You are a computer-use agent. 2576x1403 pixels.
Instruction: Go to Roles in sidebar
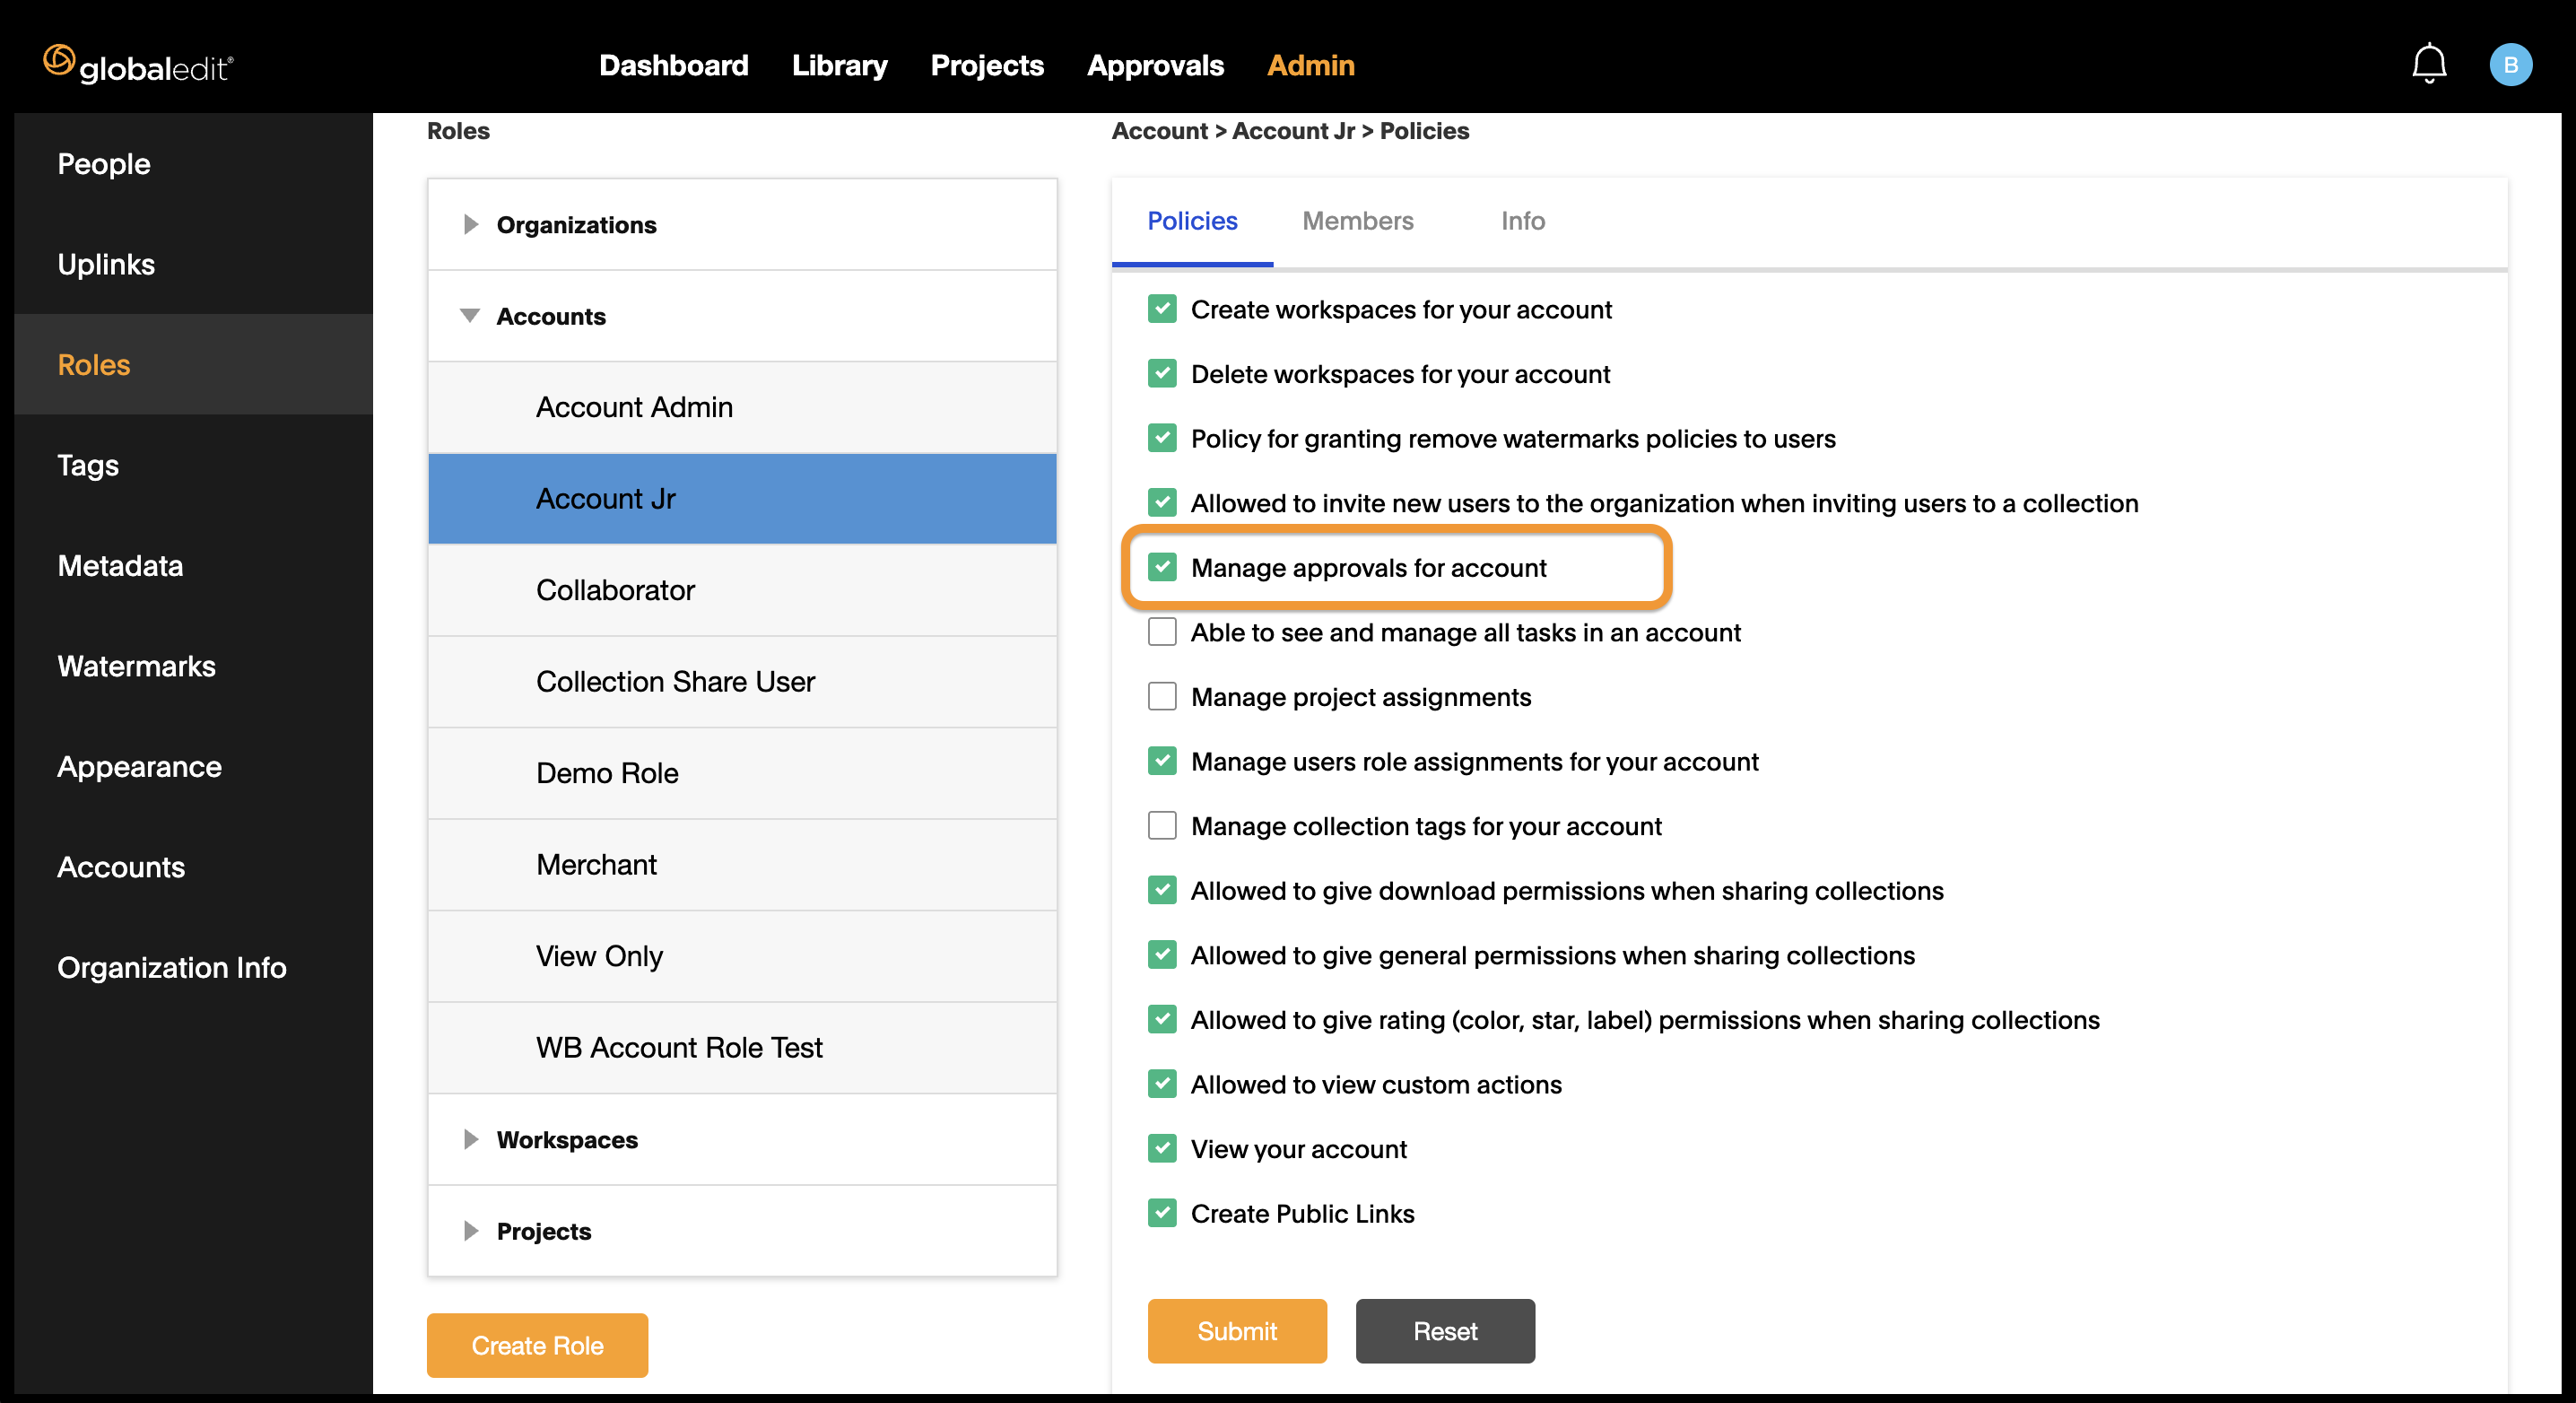193,365
